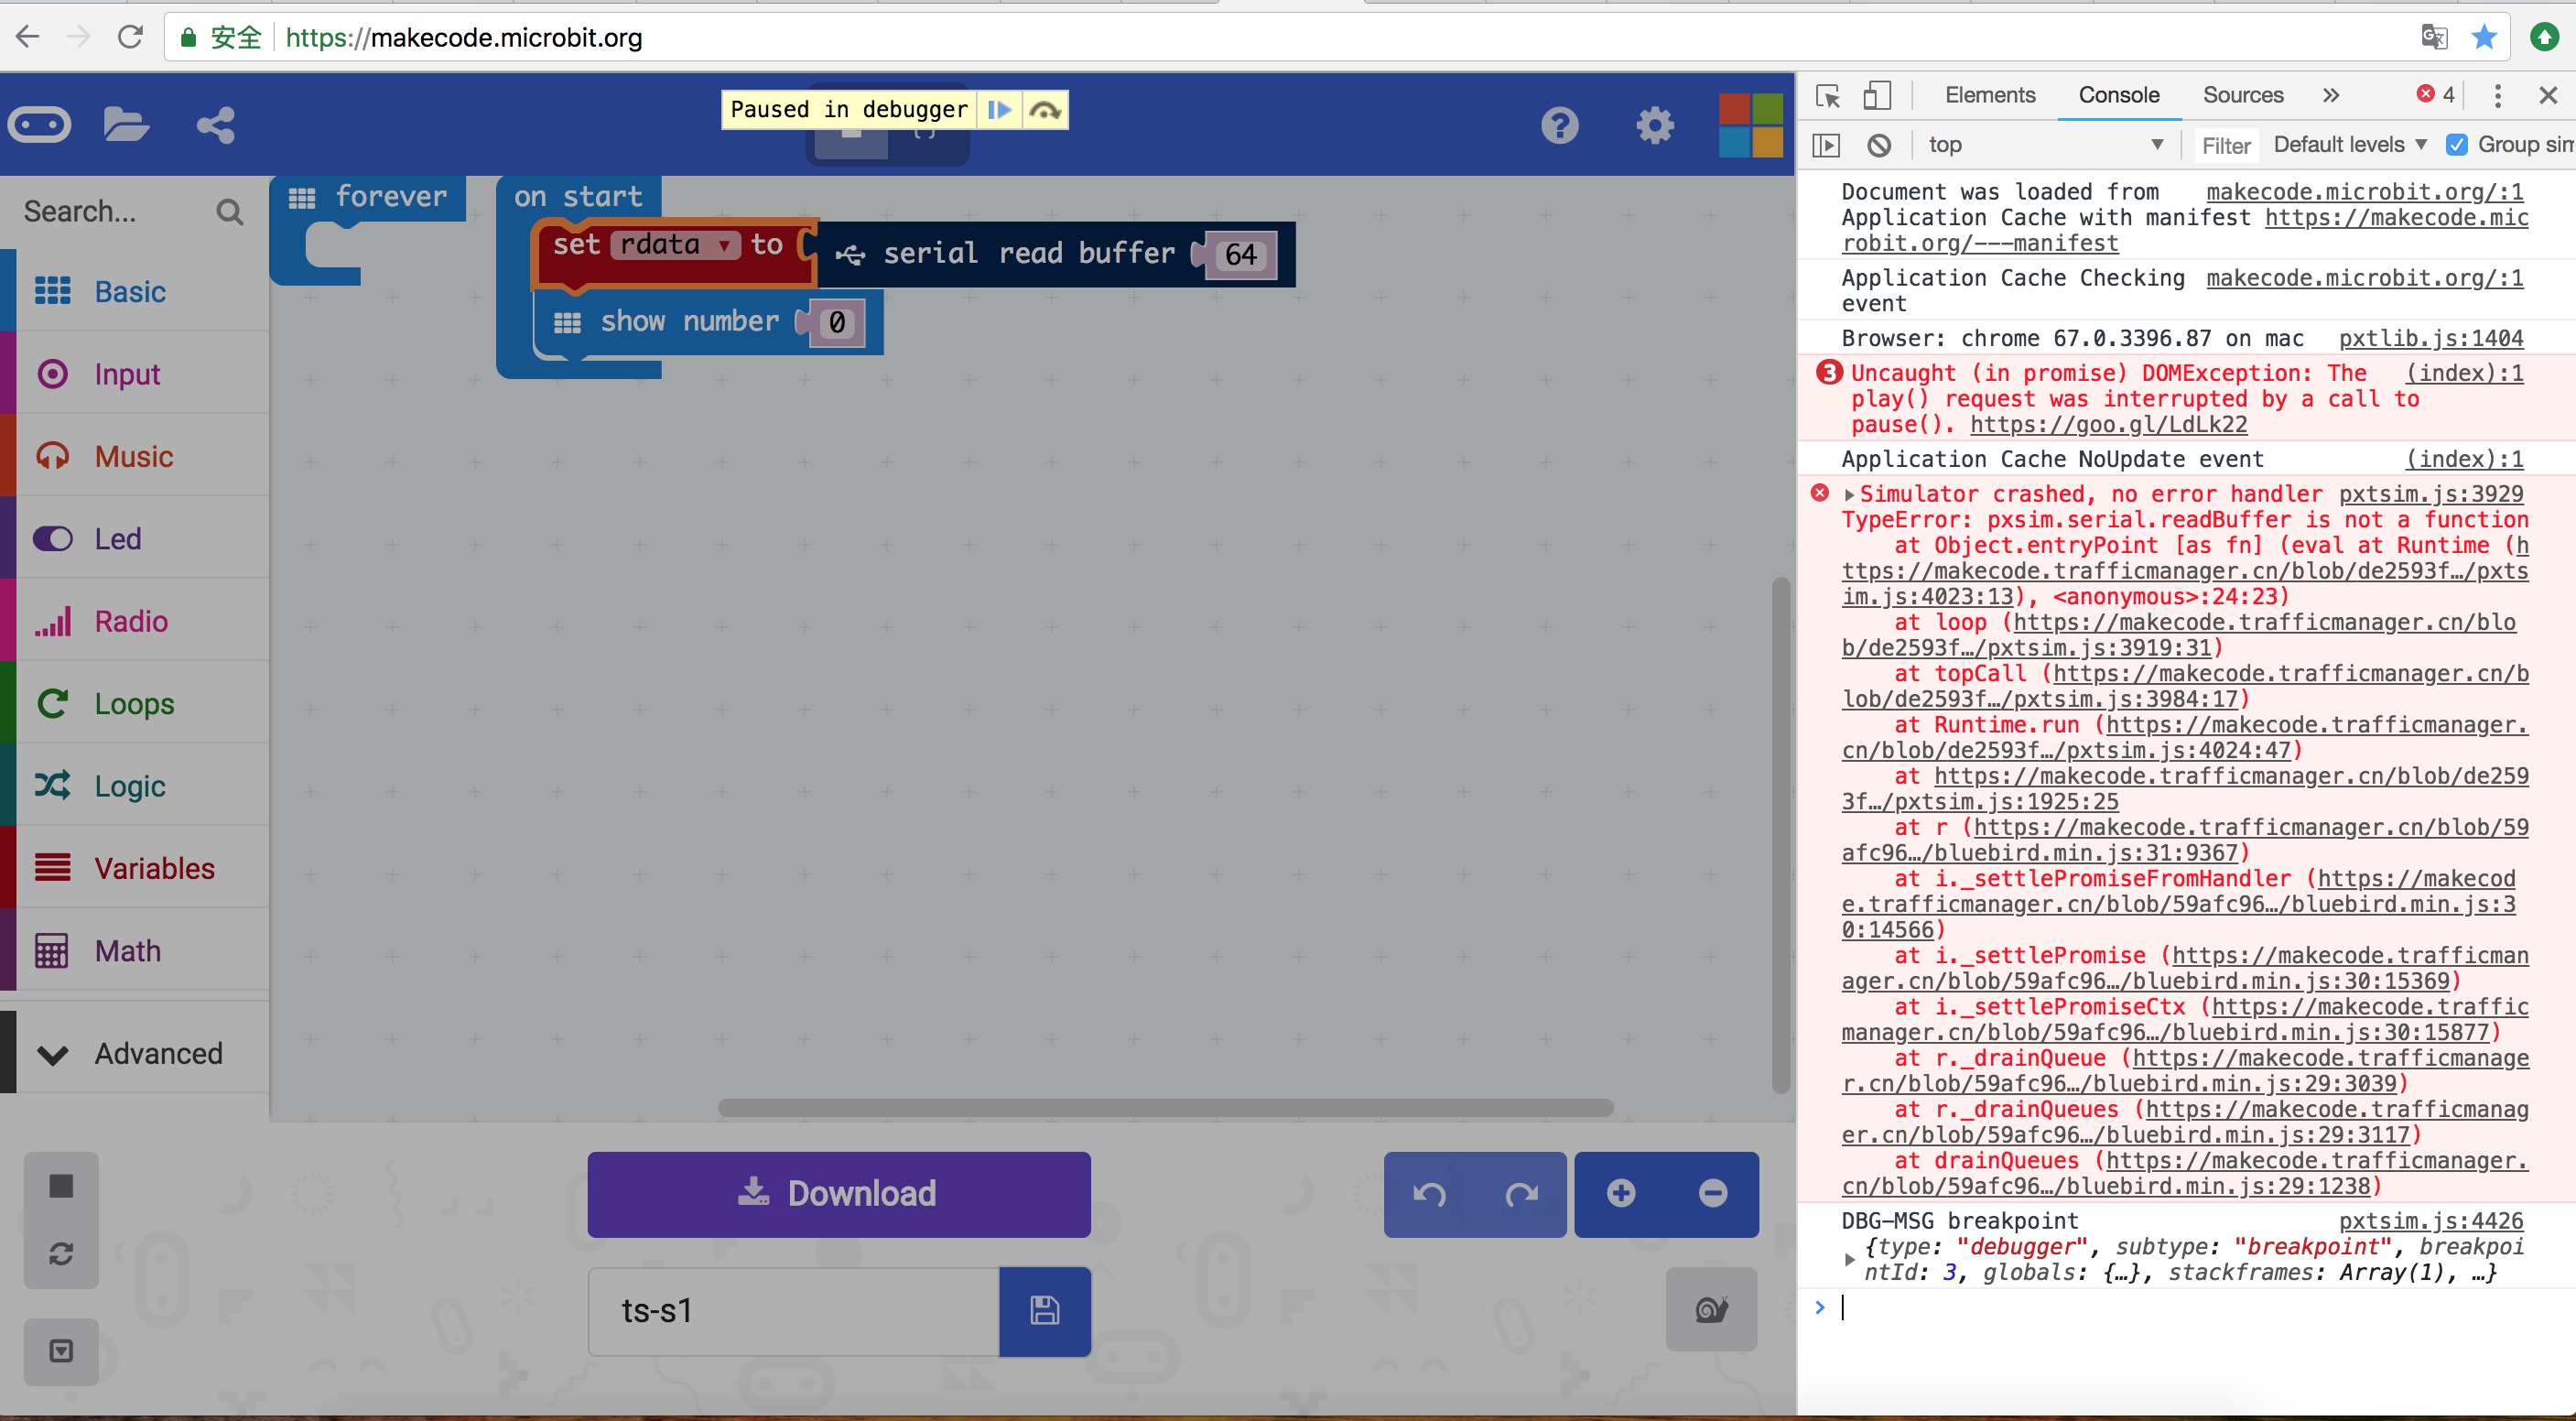Image resolution: width=2576 pixels, height=1421 pixels.
Task: Open the settings gear menu
Action: click(1654, 124)
